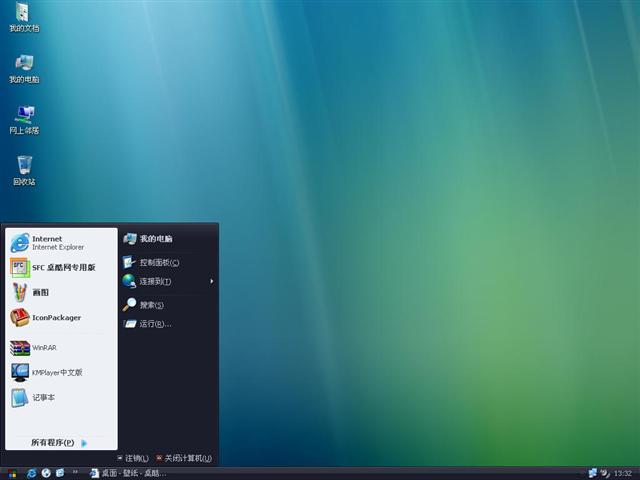Viewport: 640px width, 480px height.
Task: Open 控制面板(C) control panel
Action: [x=169, y=262]
